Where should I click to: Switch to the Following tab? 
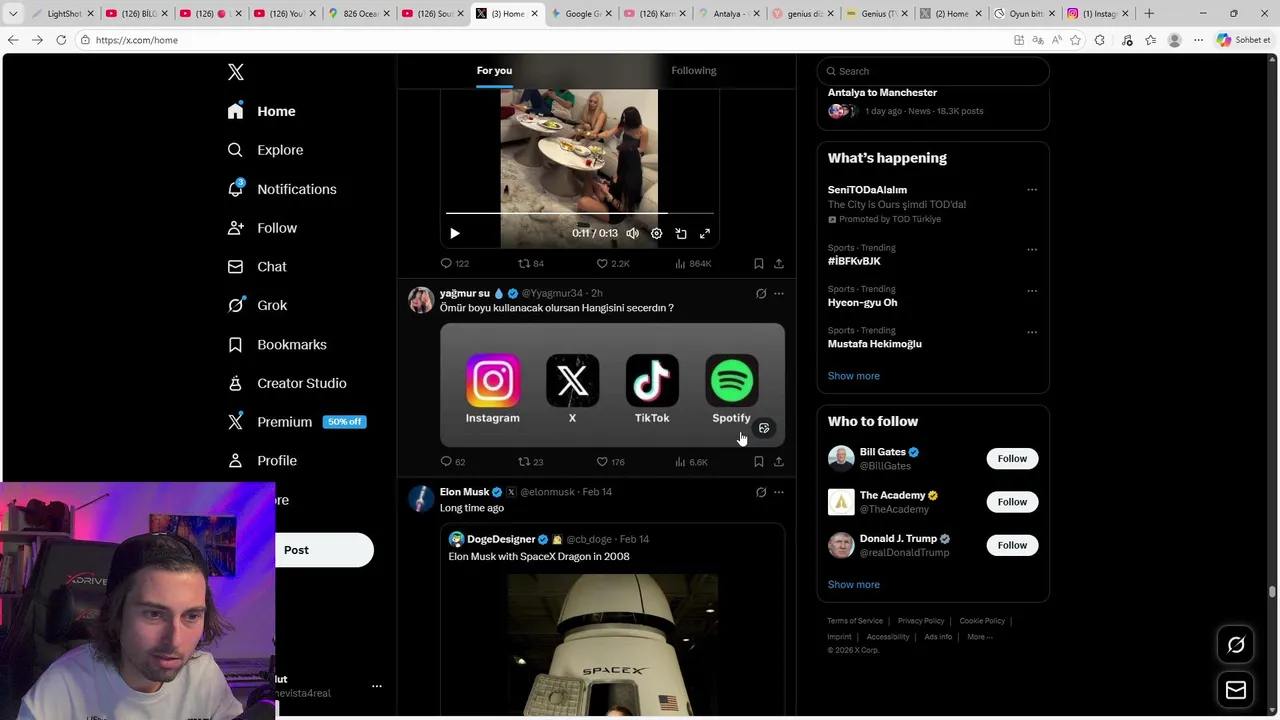[694, 71]
